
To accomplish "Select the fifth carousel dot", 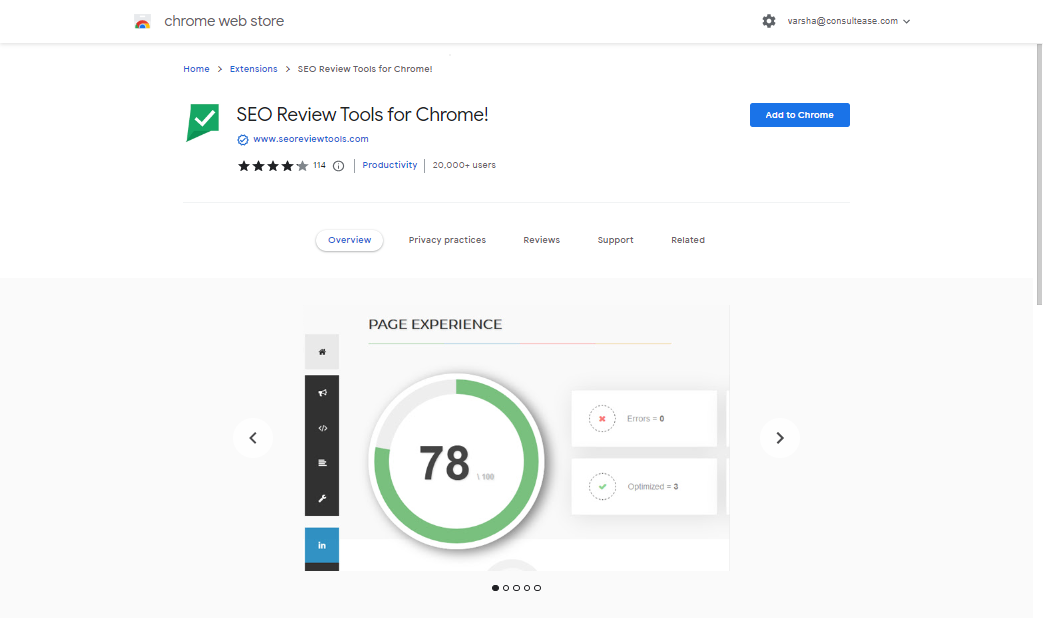I will pos(538,588).
